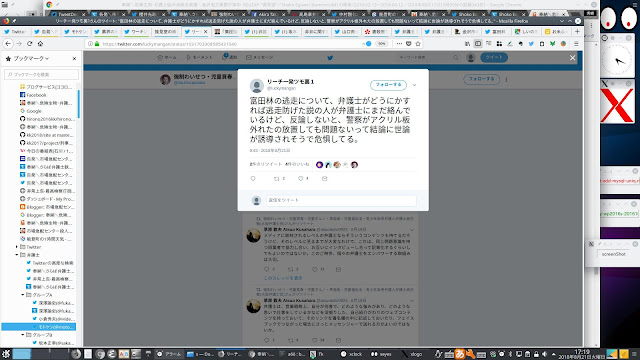The height and width of the screenshot is (360, 640).
Task: Follow the tweet author in popup
Action: 388,85
